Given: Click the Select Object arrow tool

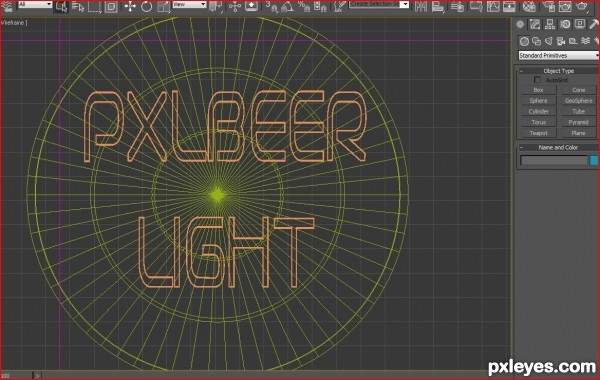Looking at the screenshot, I should [61, 7].
